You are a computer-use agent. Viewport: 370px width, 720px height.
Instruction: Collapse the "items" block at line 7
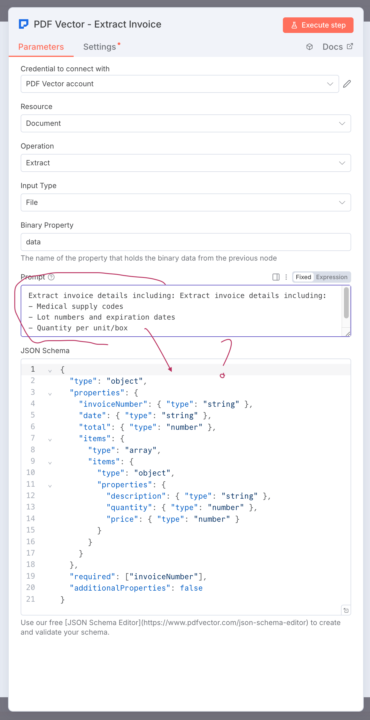click(x=50, y=439)
